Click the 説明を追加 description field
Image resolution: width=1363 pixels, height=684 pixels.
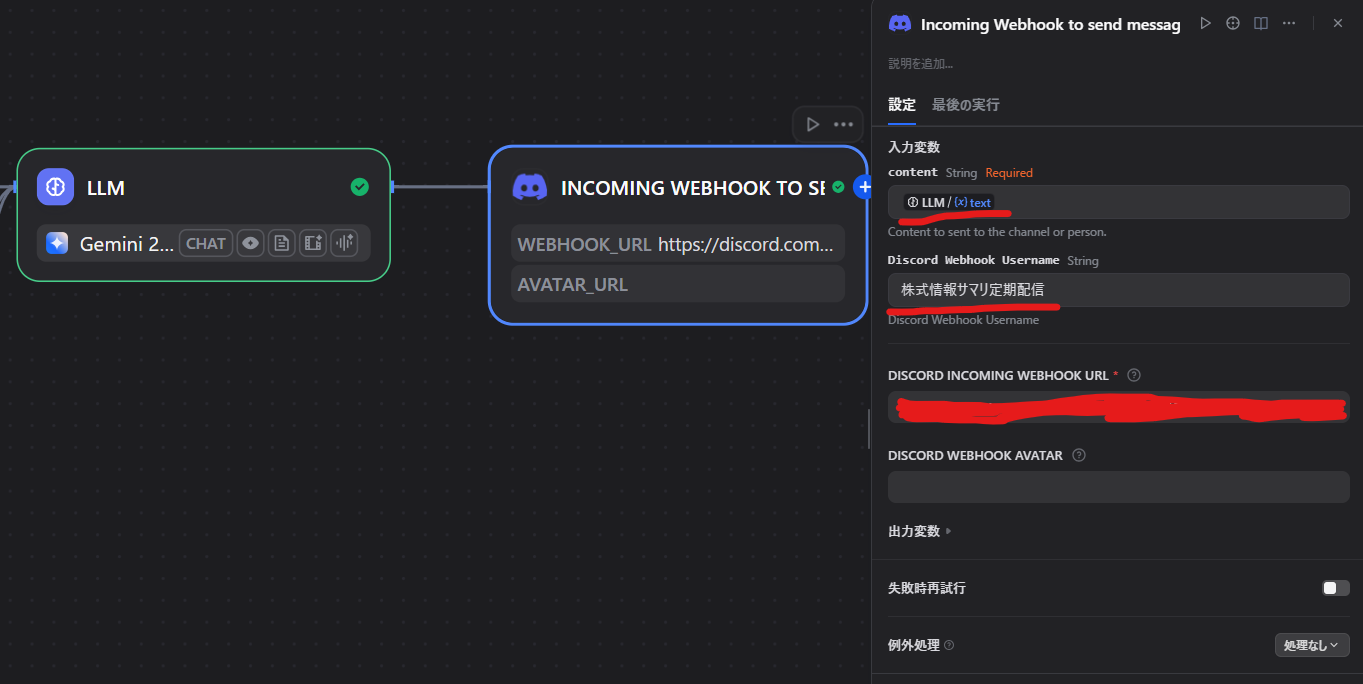click(921, 64)
